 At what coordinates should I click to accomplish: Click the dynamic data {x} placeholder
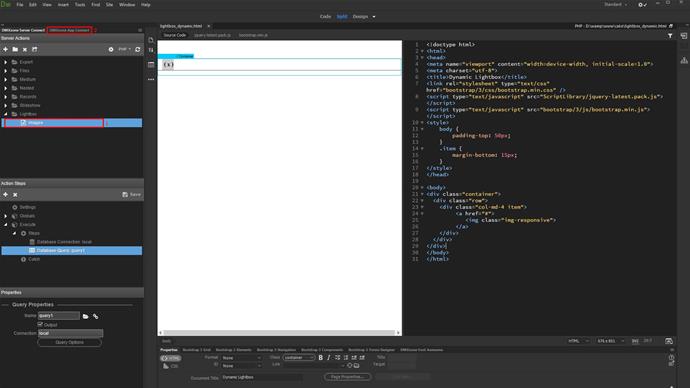tap(168, 65)
